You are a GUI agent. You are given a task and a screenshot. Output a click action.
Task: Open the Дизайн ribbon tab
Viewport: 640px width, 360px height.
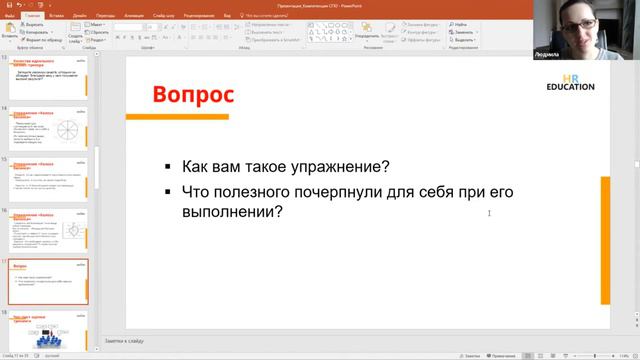80,16
